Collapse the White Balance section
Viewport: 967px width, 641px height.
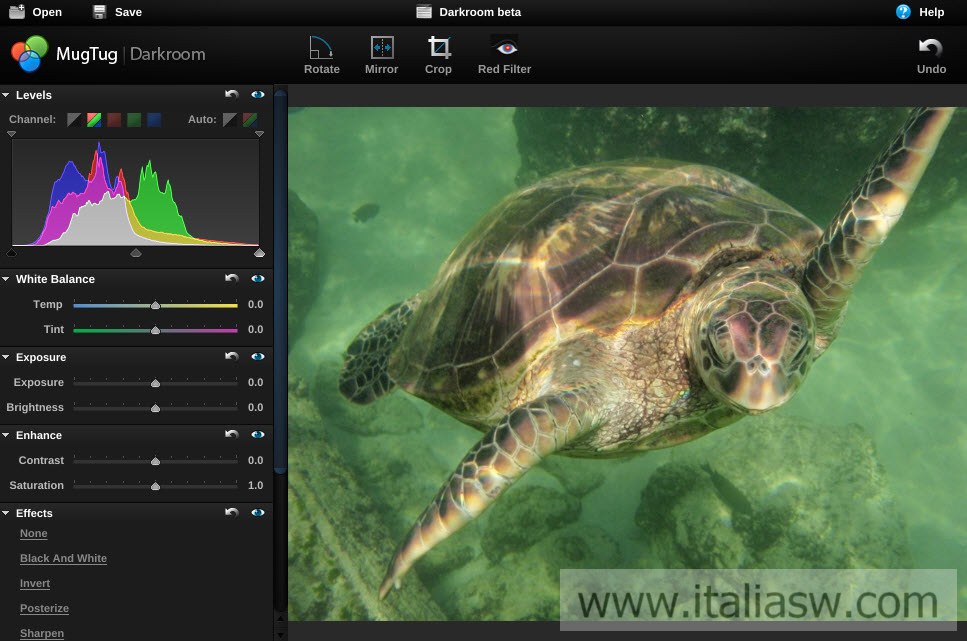[x=6, y=279]
